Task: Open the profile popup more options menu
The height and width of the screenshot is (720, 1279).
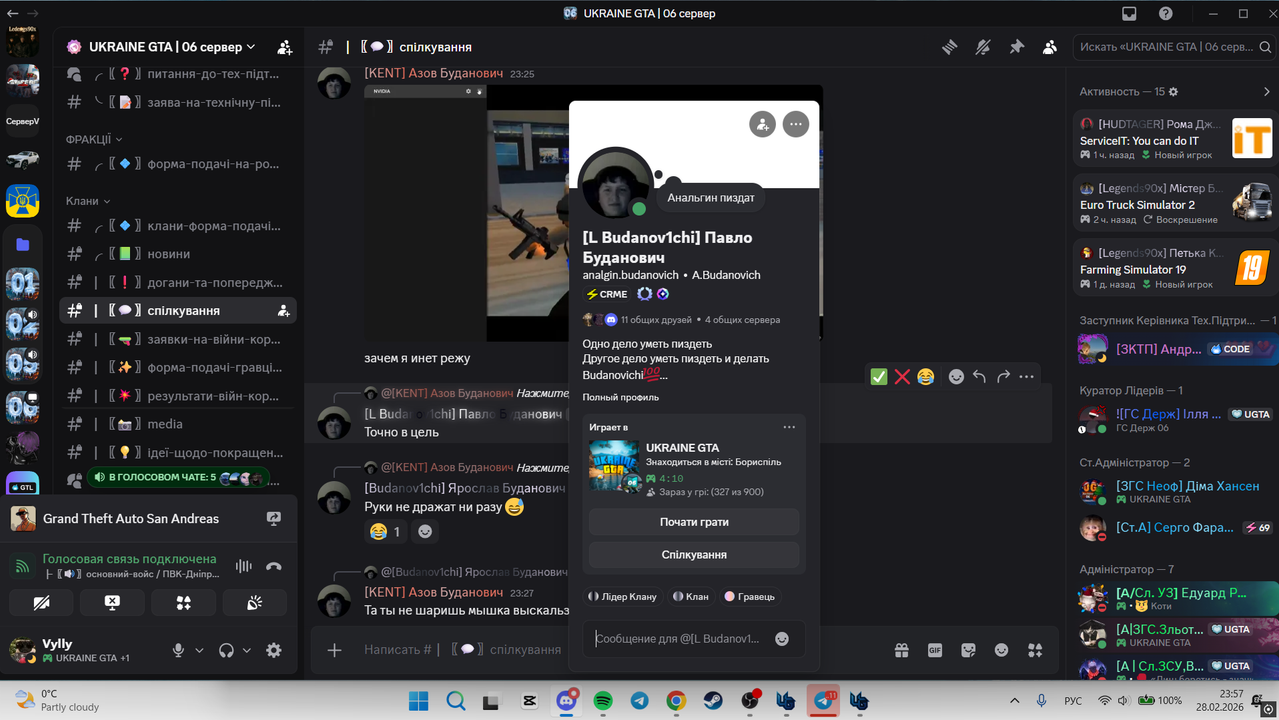Action: tap(796, 124)
